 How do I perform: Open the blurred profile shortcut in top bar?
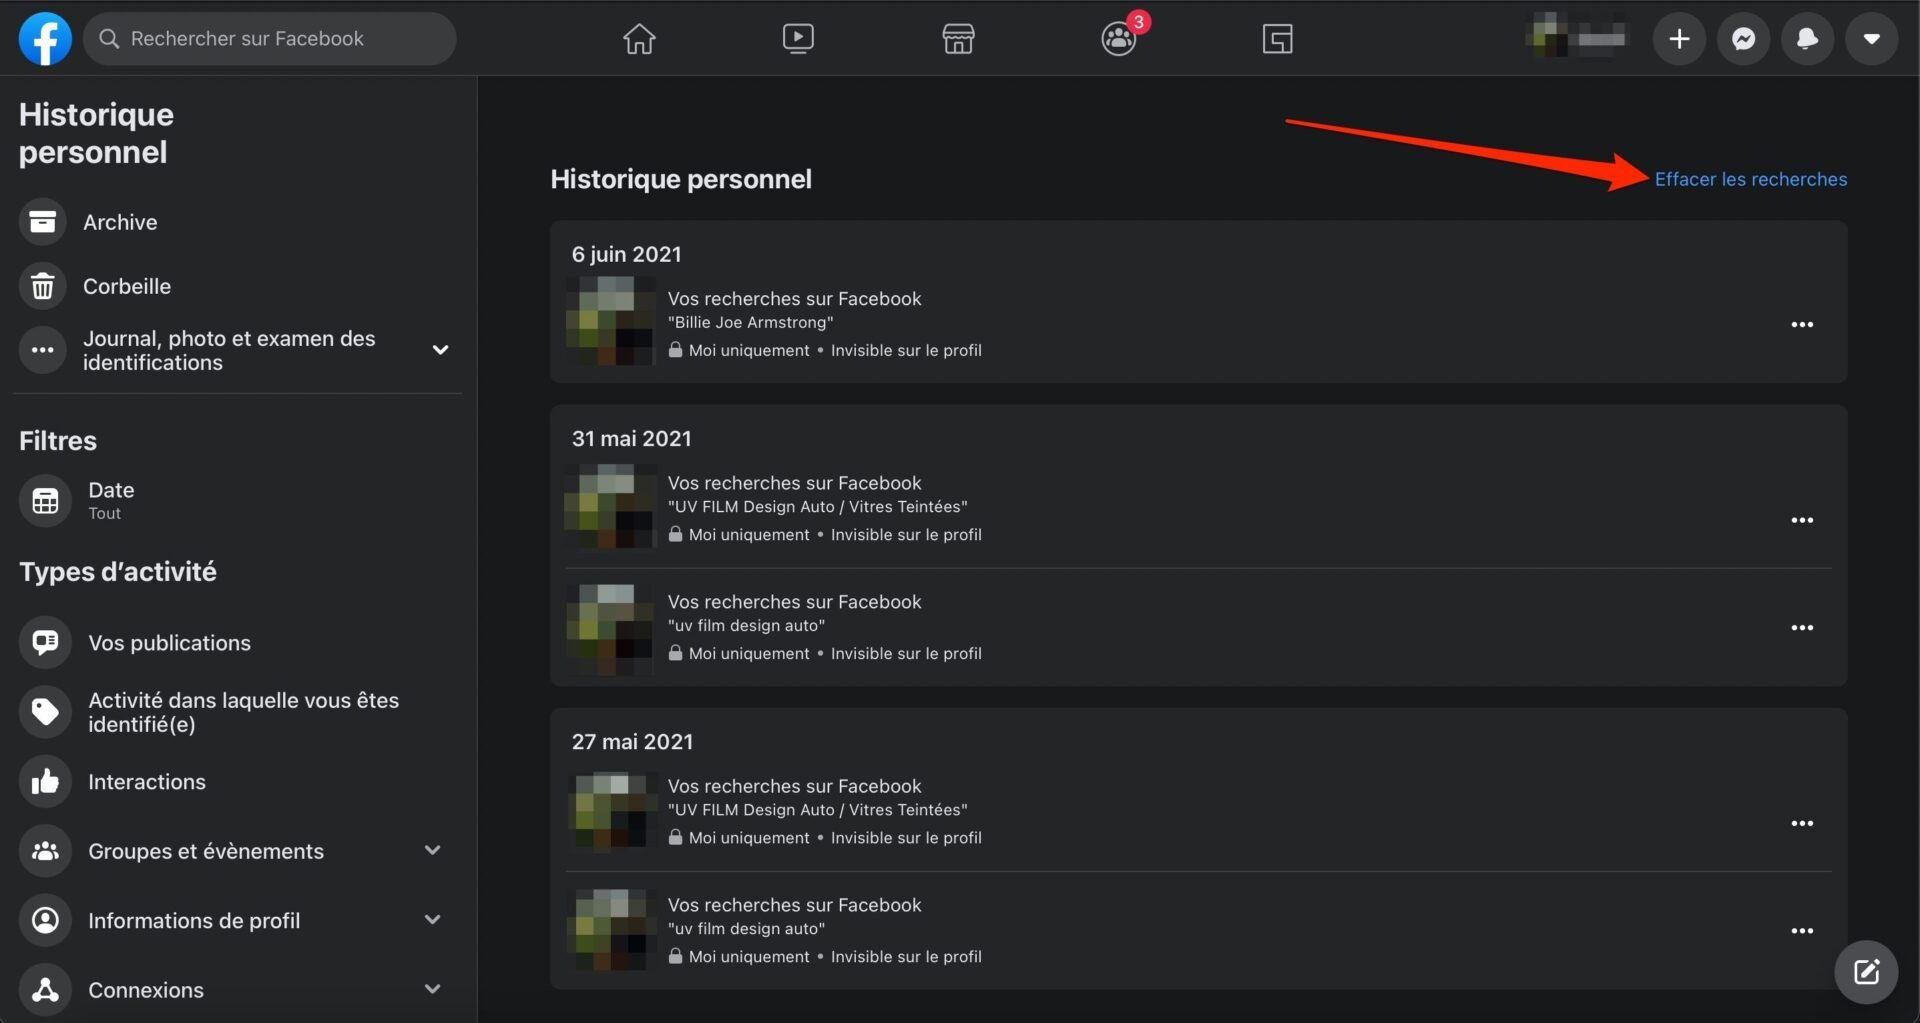click(x=1578, y=37)
